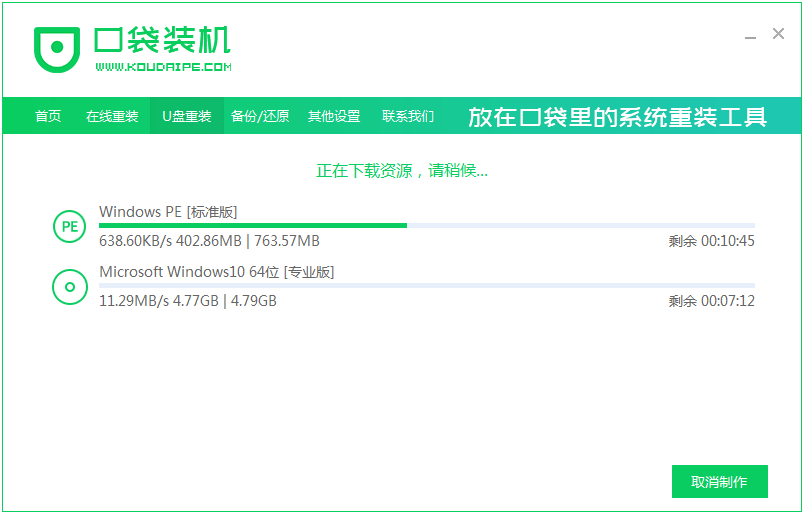Image resolution: width=803 pixels, height=513 pixels.
Task: Minimize the window using the dash icon
Action: pyautogui.click(x=750, y=35)
